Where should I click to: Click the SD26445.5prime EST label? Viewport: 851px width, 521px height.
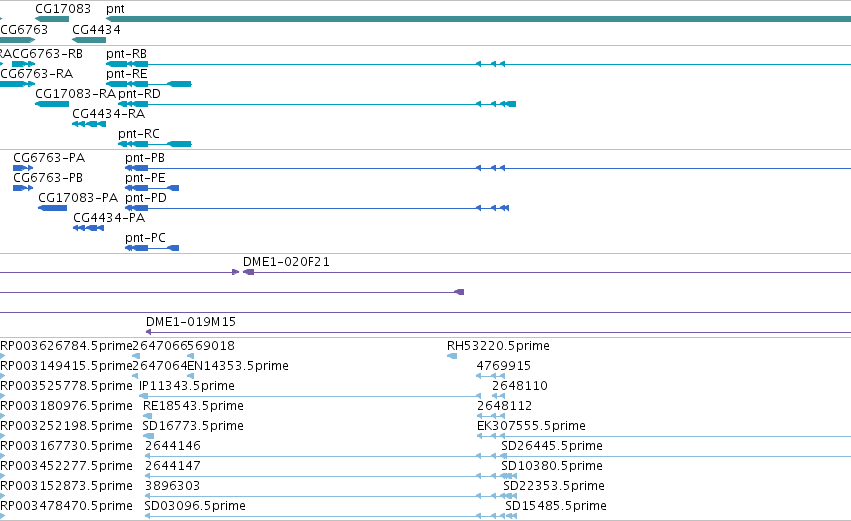click(x=552, y=446)
